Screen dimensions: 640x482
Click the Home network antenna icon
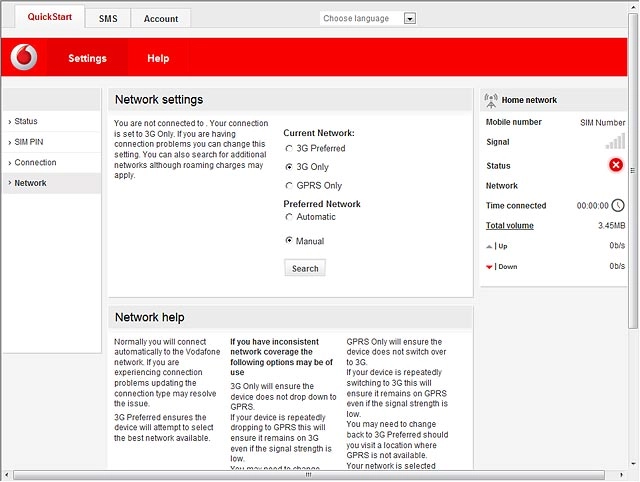491,100
